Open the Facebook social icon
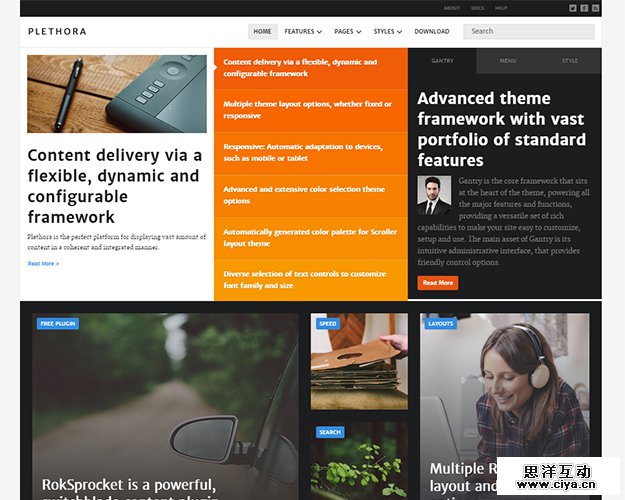The image size is (625, 500). coord(584,8)
